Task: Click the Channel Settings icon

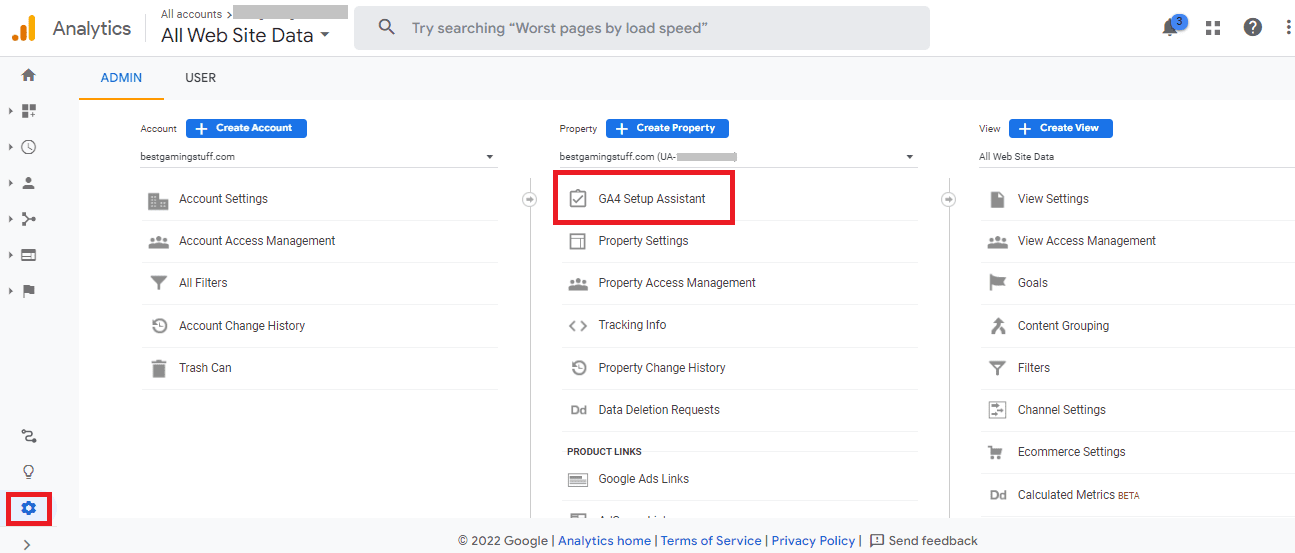Action: tap(997, 410)
